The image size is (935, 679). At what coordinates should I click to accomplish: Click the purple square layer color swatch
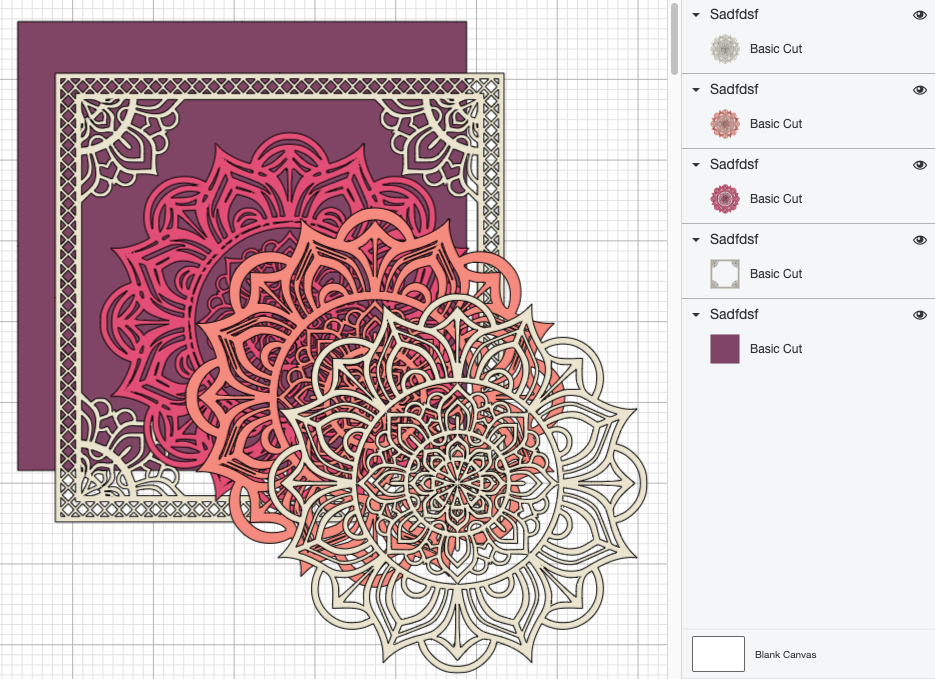point(725,349)
